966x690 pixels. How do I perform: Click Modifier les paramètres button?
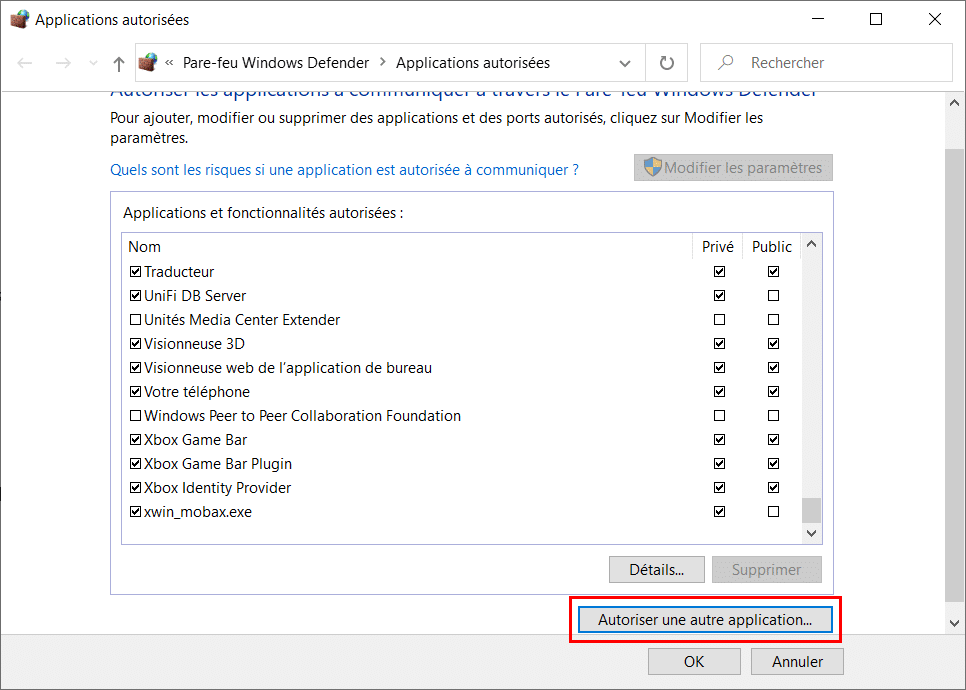tap(733, 168)
